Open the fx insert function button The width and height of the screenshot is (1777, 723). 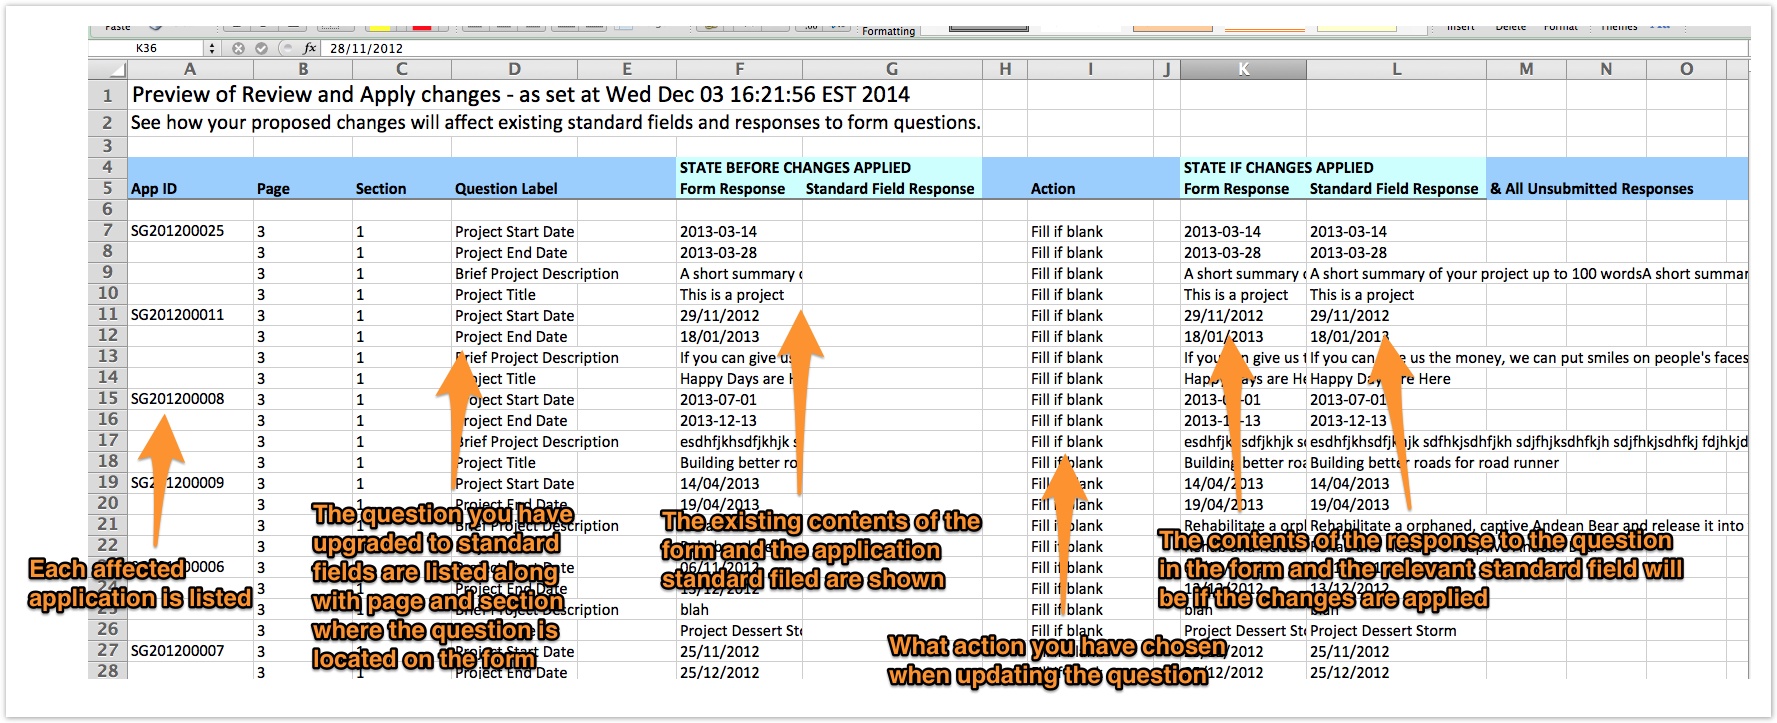(310, 48)
